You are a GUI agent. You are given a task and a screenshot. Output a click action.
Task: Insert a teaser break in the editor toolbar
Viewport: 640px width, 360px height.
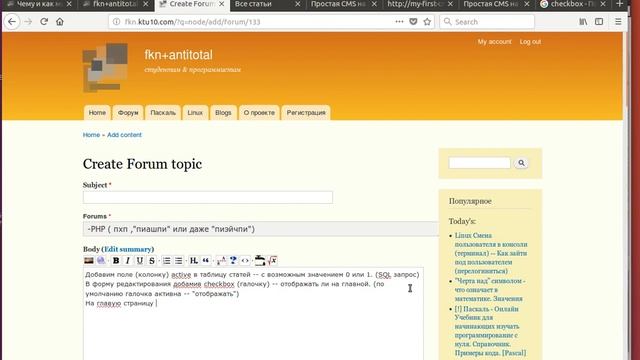pos(260,260)
